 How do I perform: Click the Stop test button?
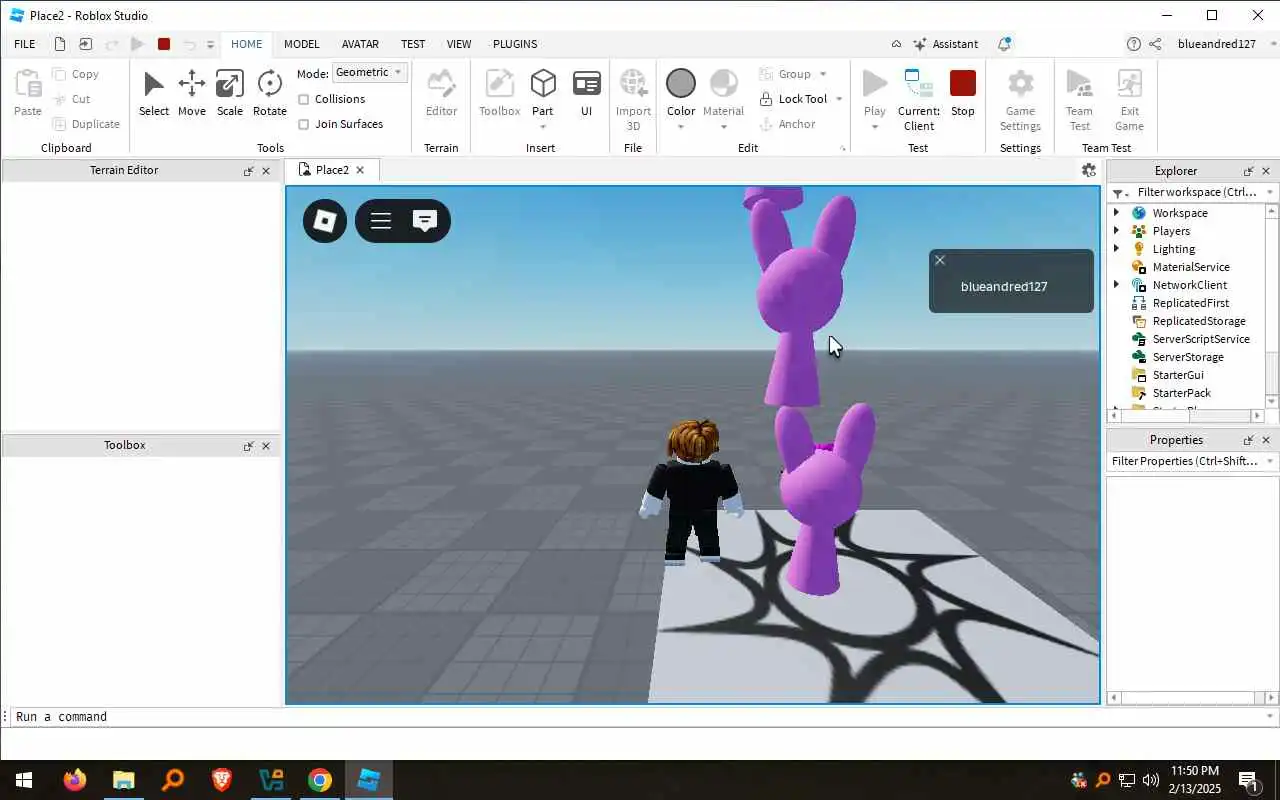point(963,94)
